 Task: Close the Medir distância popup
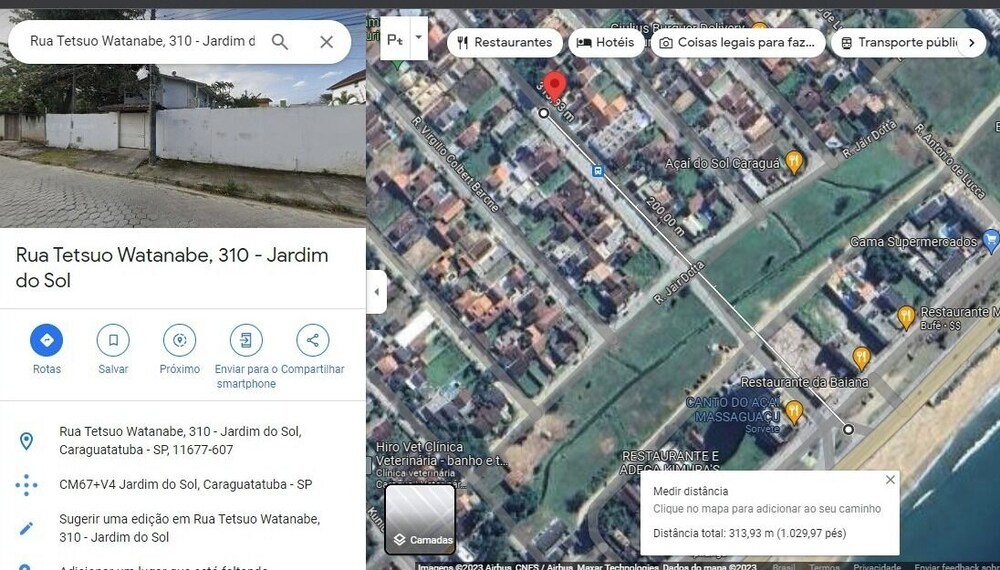890,479
